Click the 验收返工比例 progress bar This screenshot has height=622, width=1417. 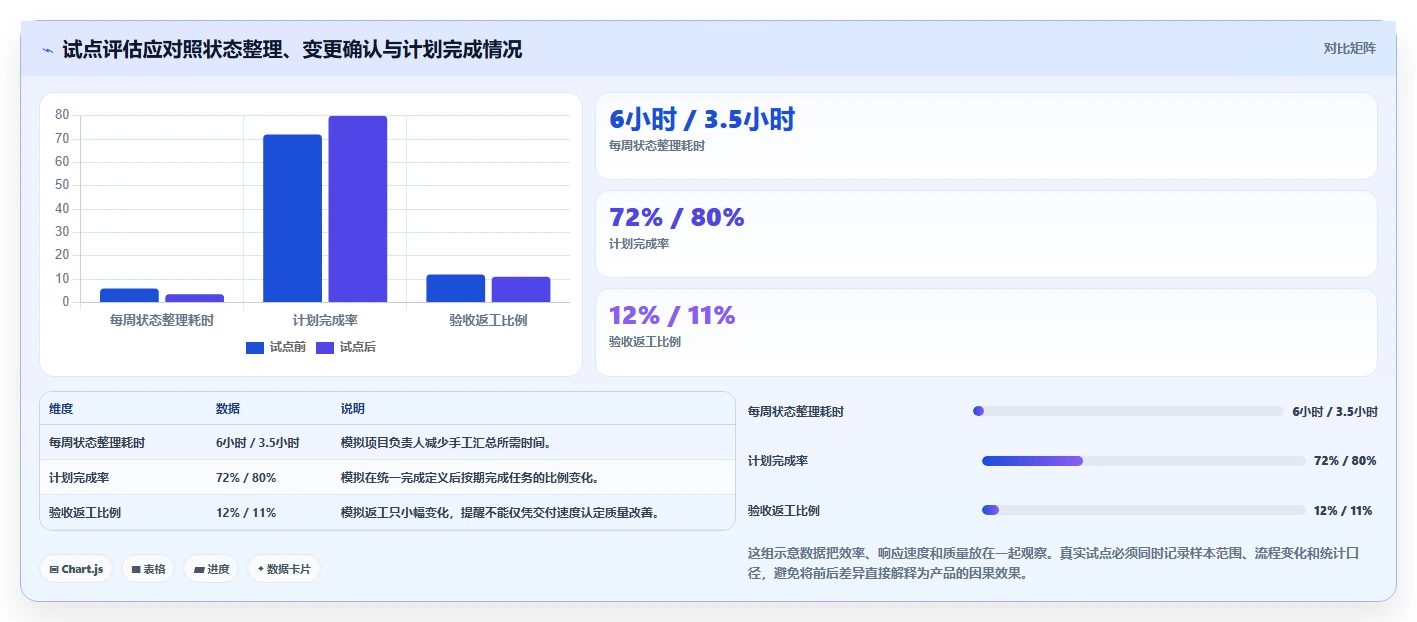(x=1144, y=510)
